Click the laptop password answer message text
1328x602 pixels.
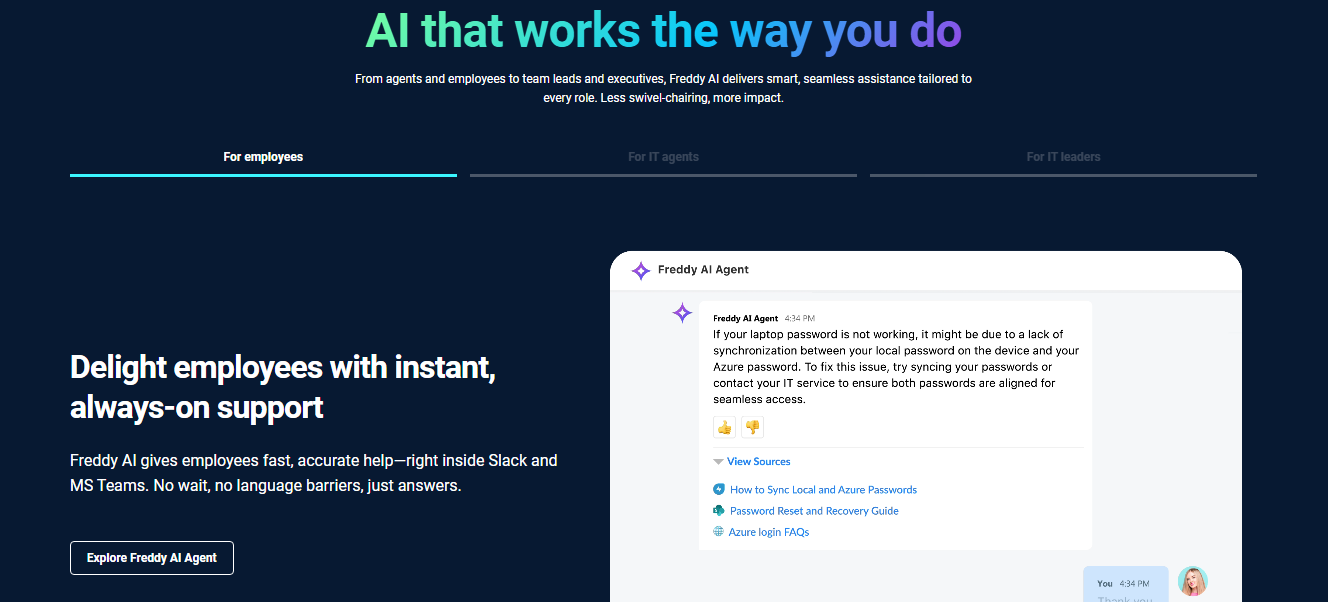point(896,367)
